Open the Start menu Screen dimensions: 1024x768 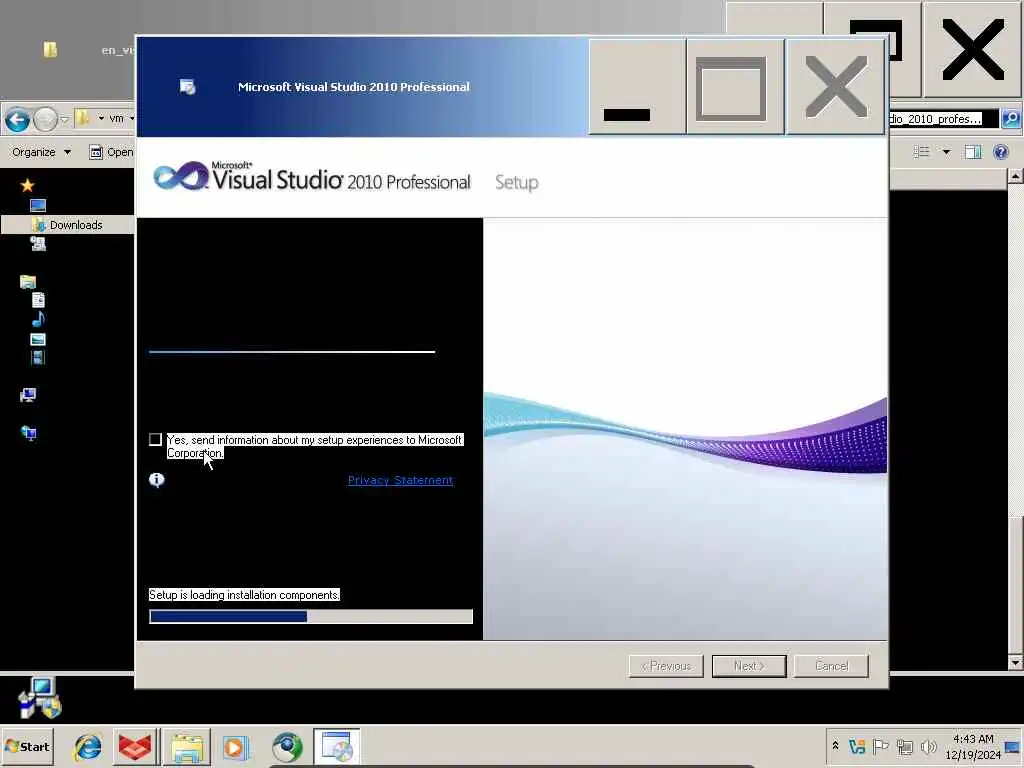click(x=27, y=746)
